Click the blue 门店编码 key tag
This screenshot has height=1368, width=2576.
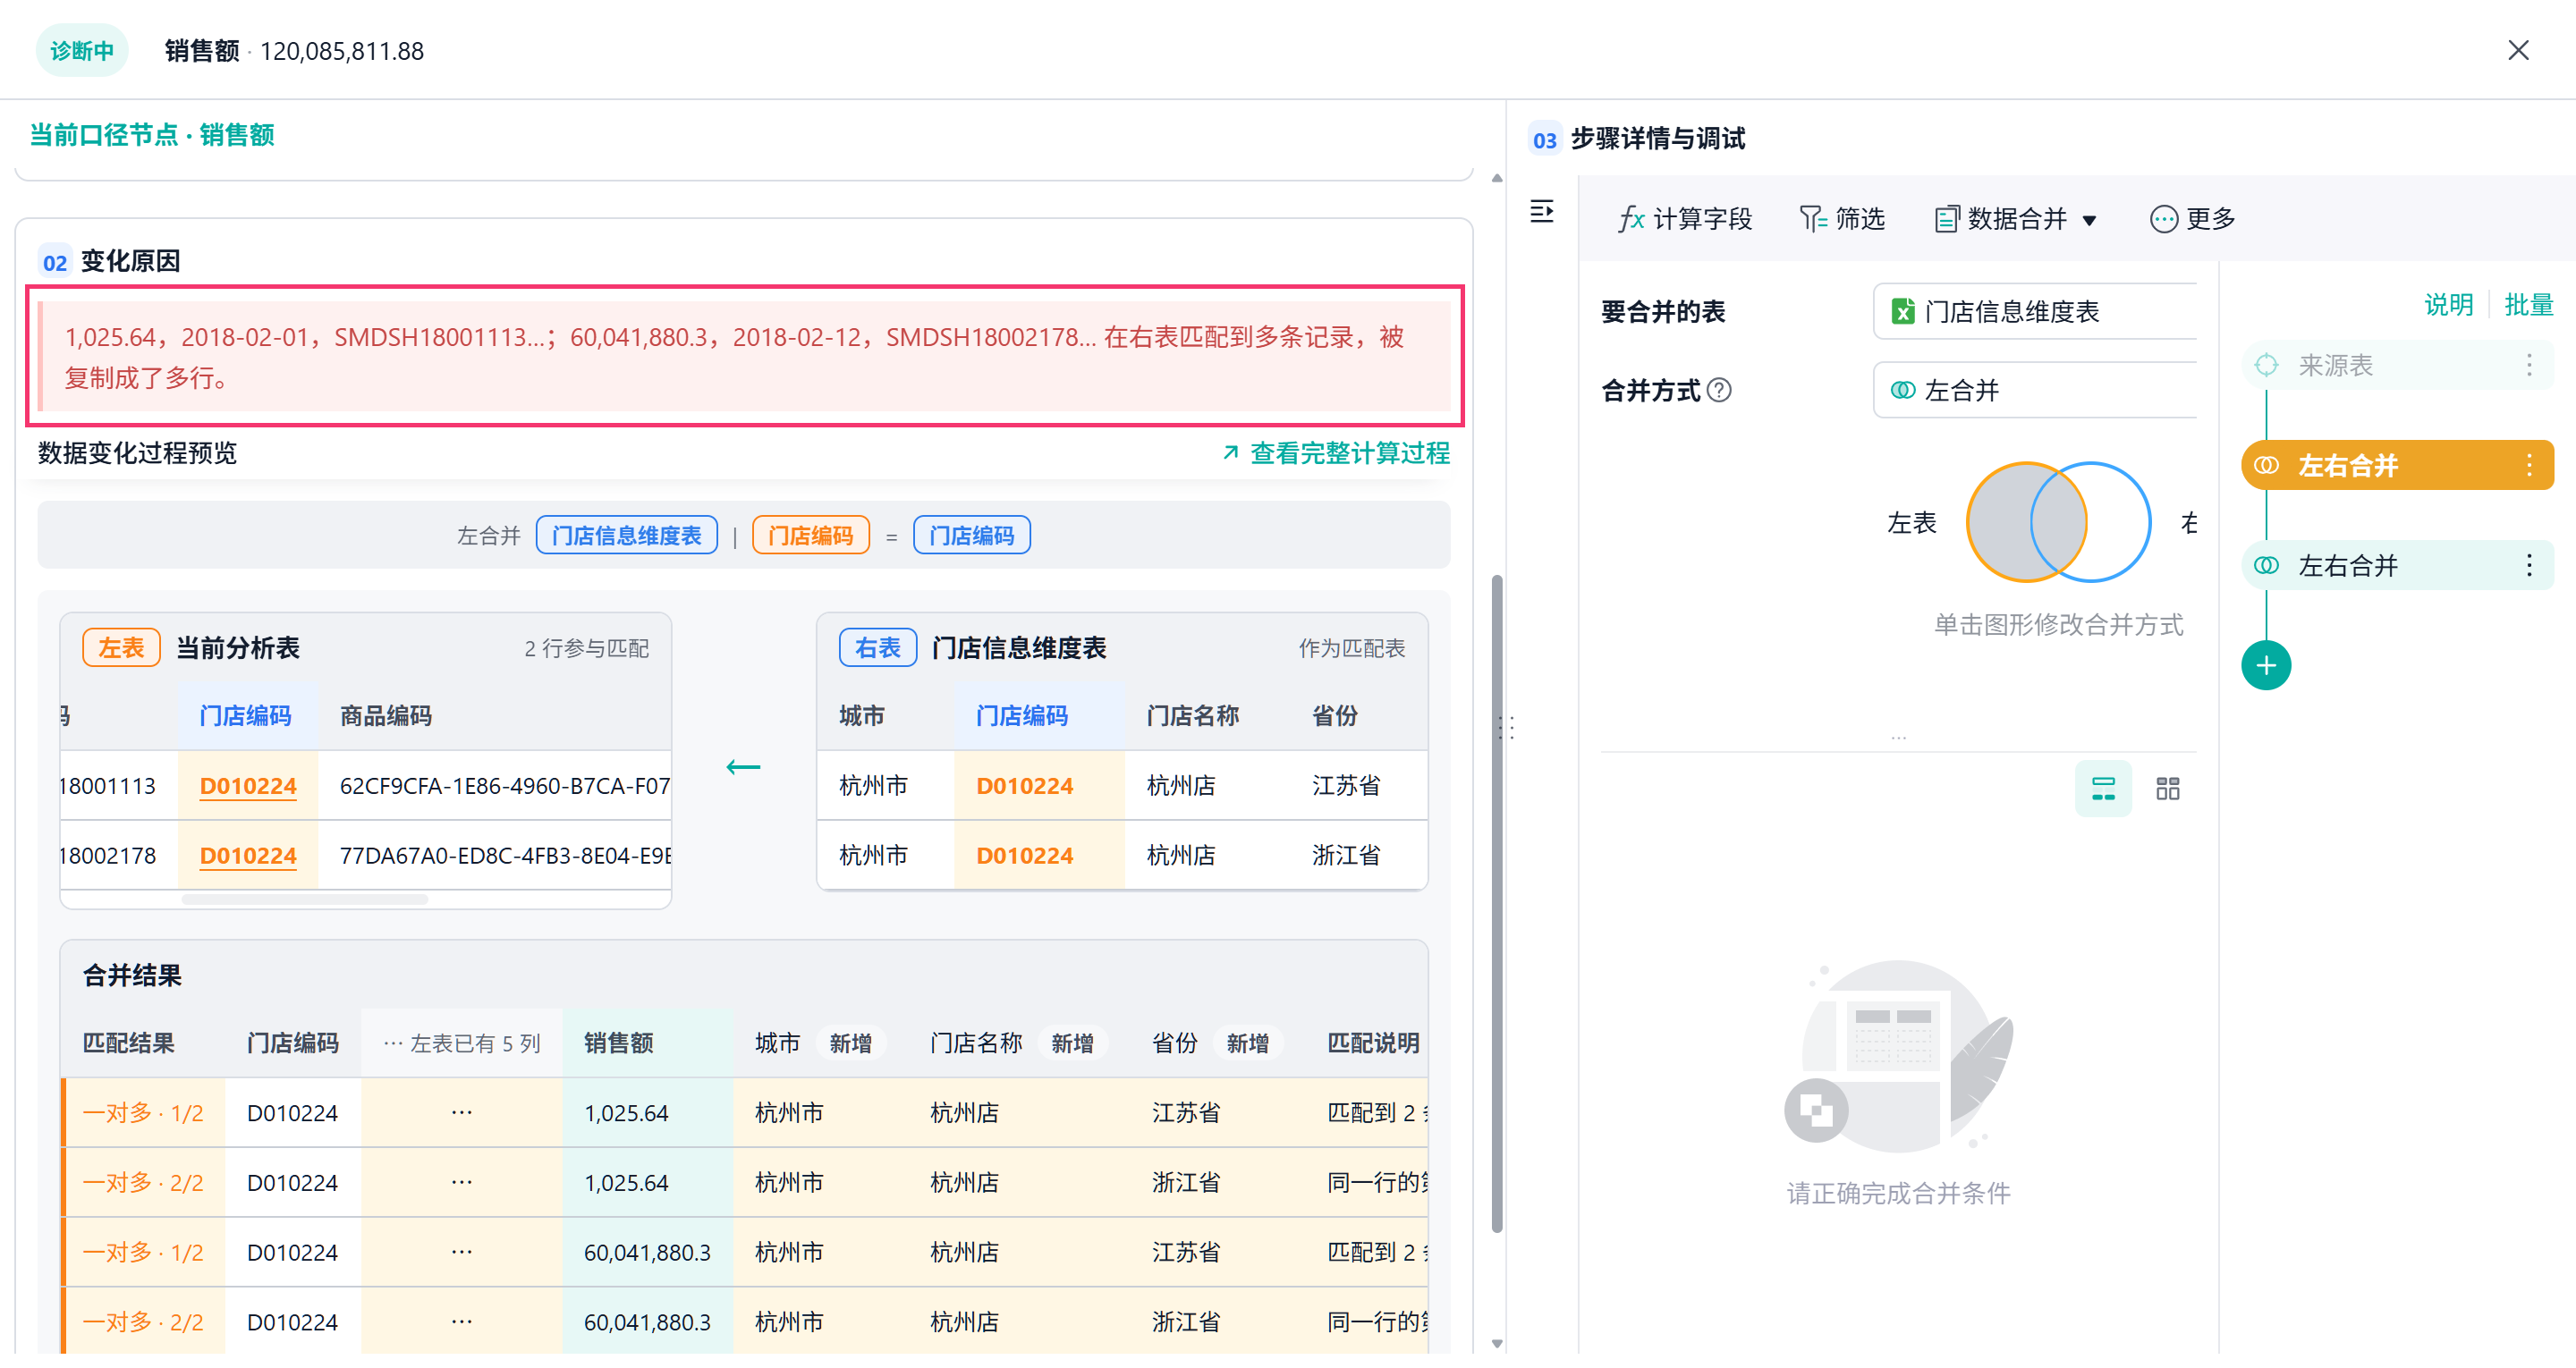coord(971,535)
